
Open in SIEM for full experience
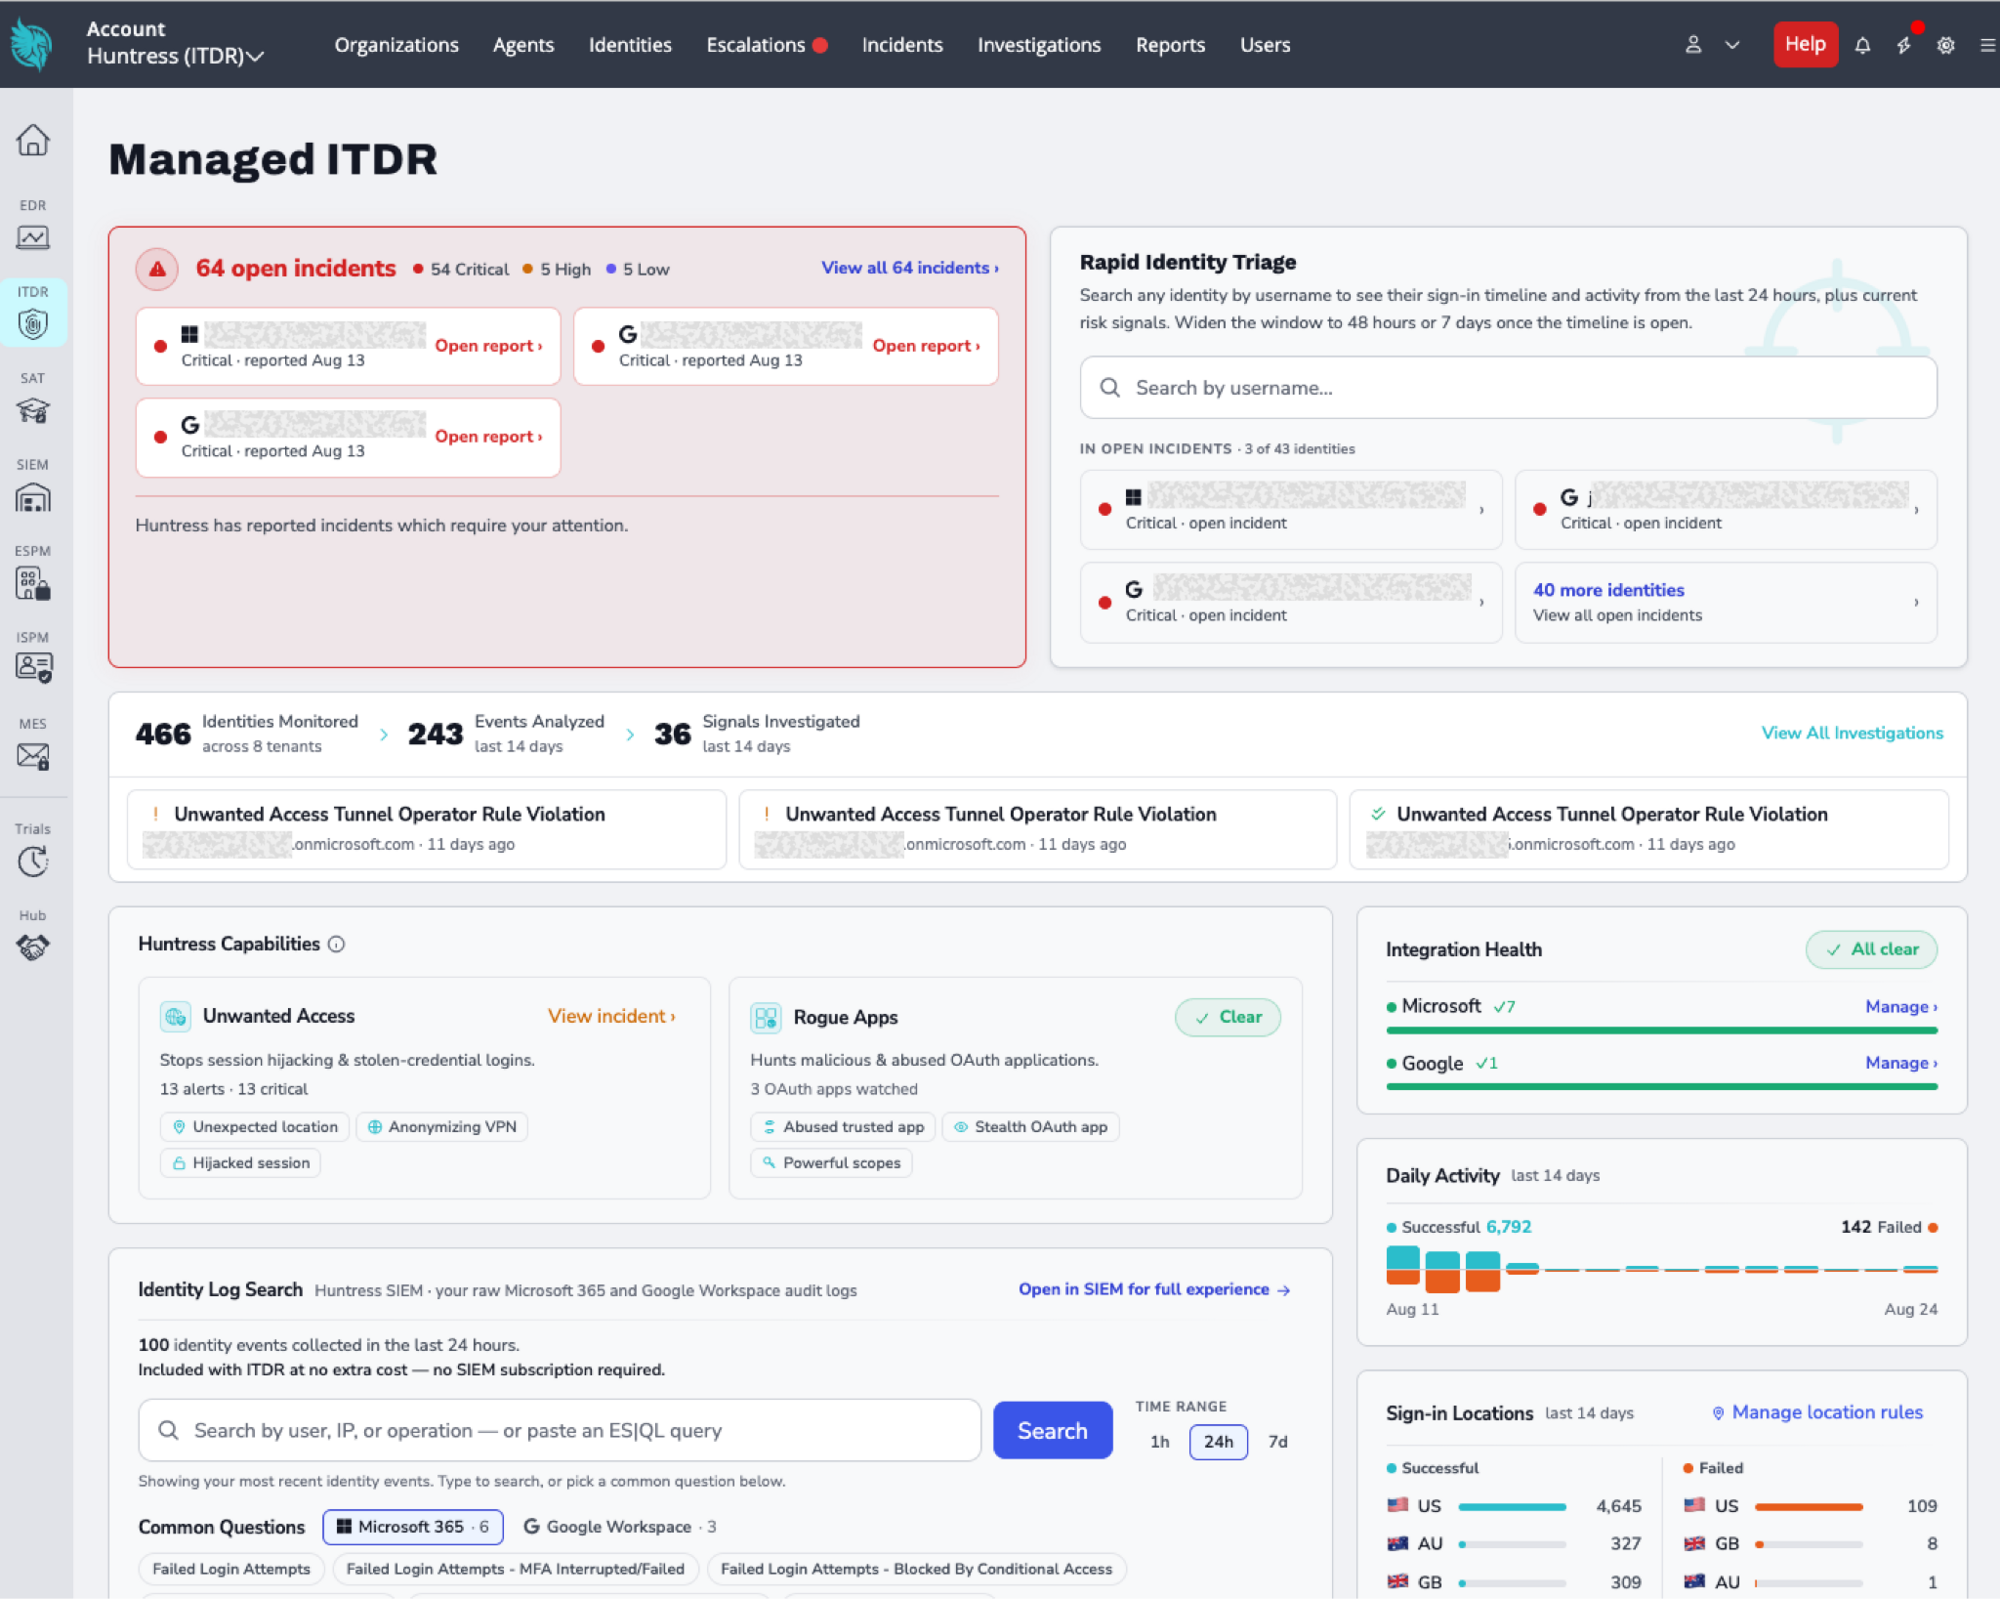click(1154, 1290)
